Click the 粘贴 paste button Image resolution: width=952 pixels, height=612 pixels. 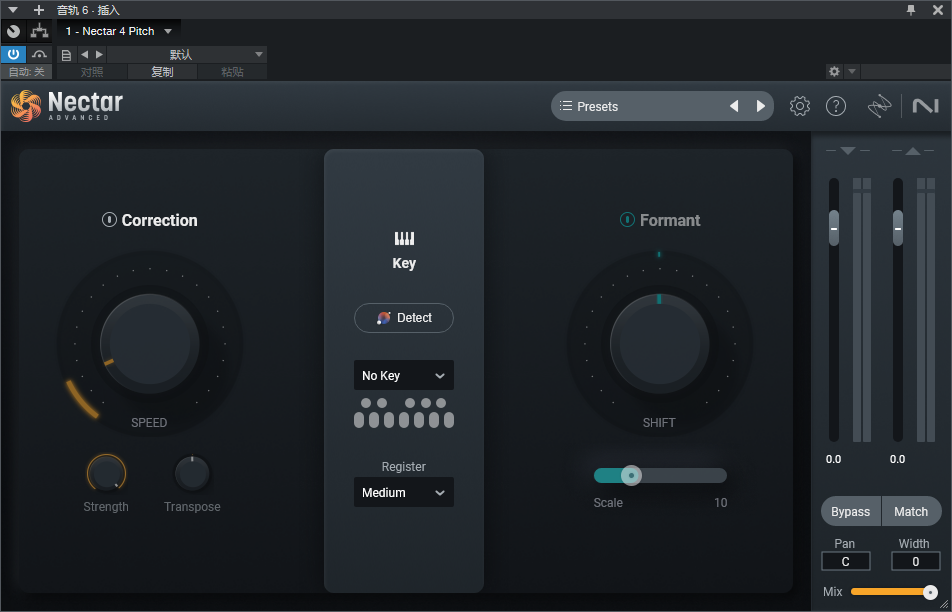[232, 72]
